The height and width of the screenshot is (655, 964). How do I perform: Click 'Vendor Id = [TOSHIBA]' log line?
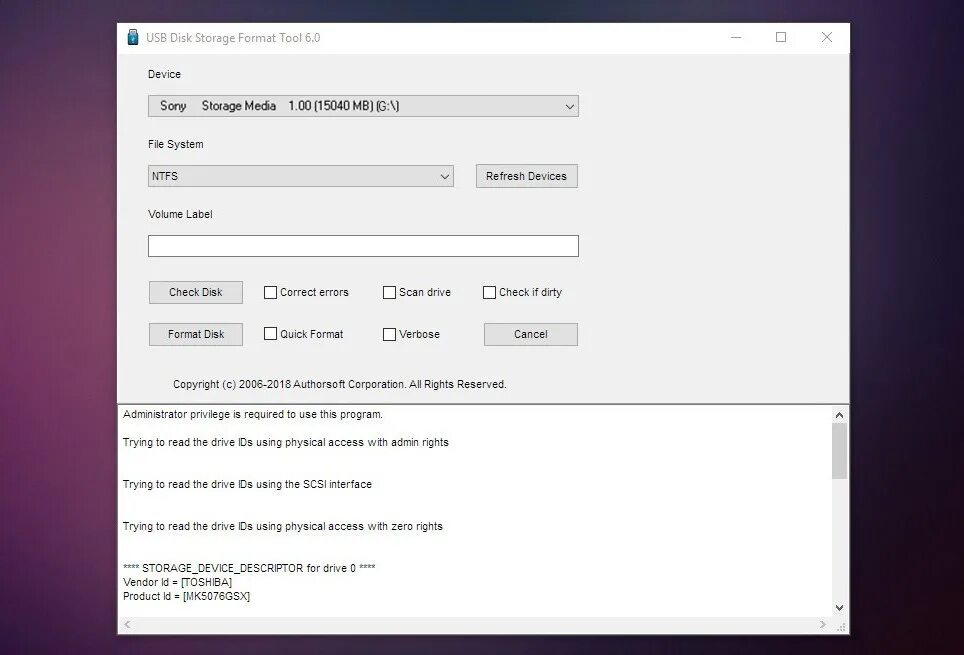coord(177,582)
